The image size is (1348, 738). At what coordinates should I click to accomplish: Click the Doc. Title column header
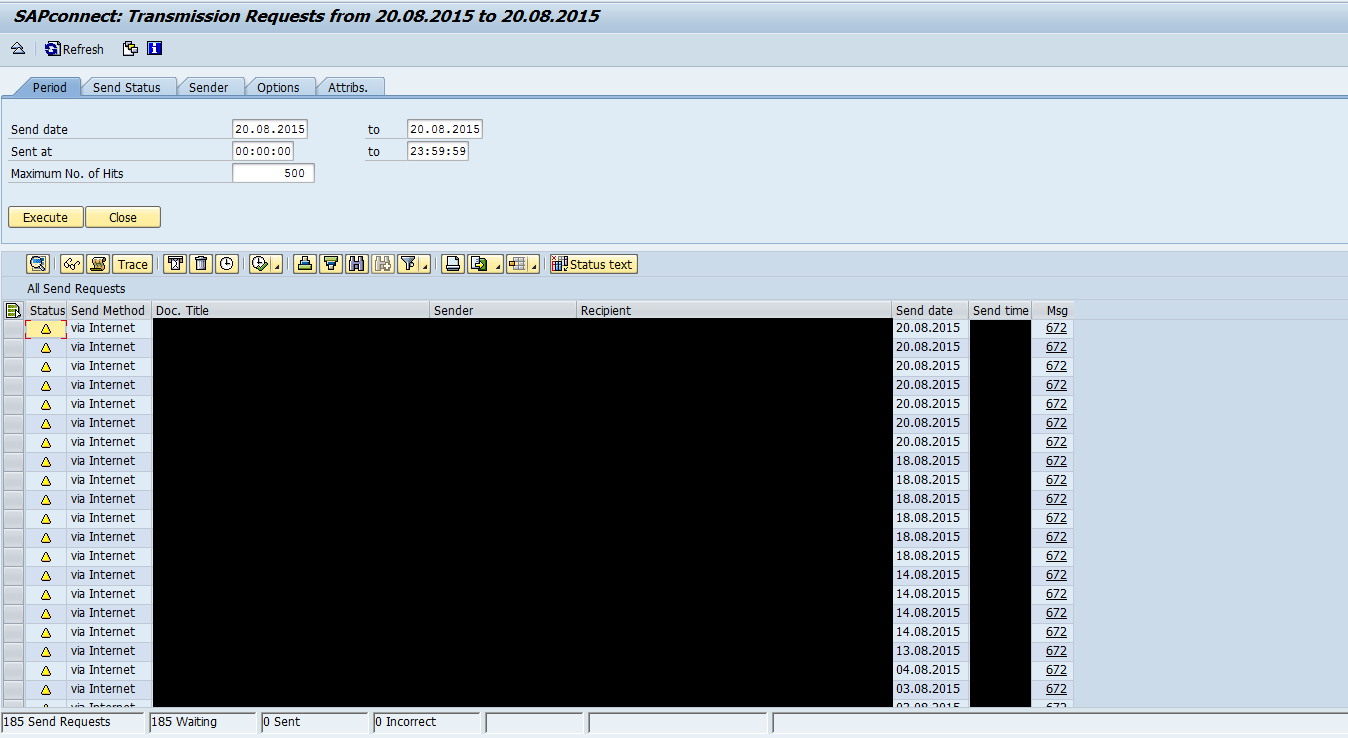coord(291,310)
